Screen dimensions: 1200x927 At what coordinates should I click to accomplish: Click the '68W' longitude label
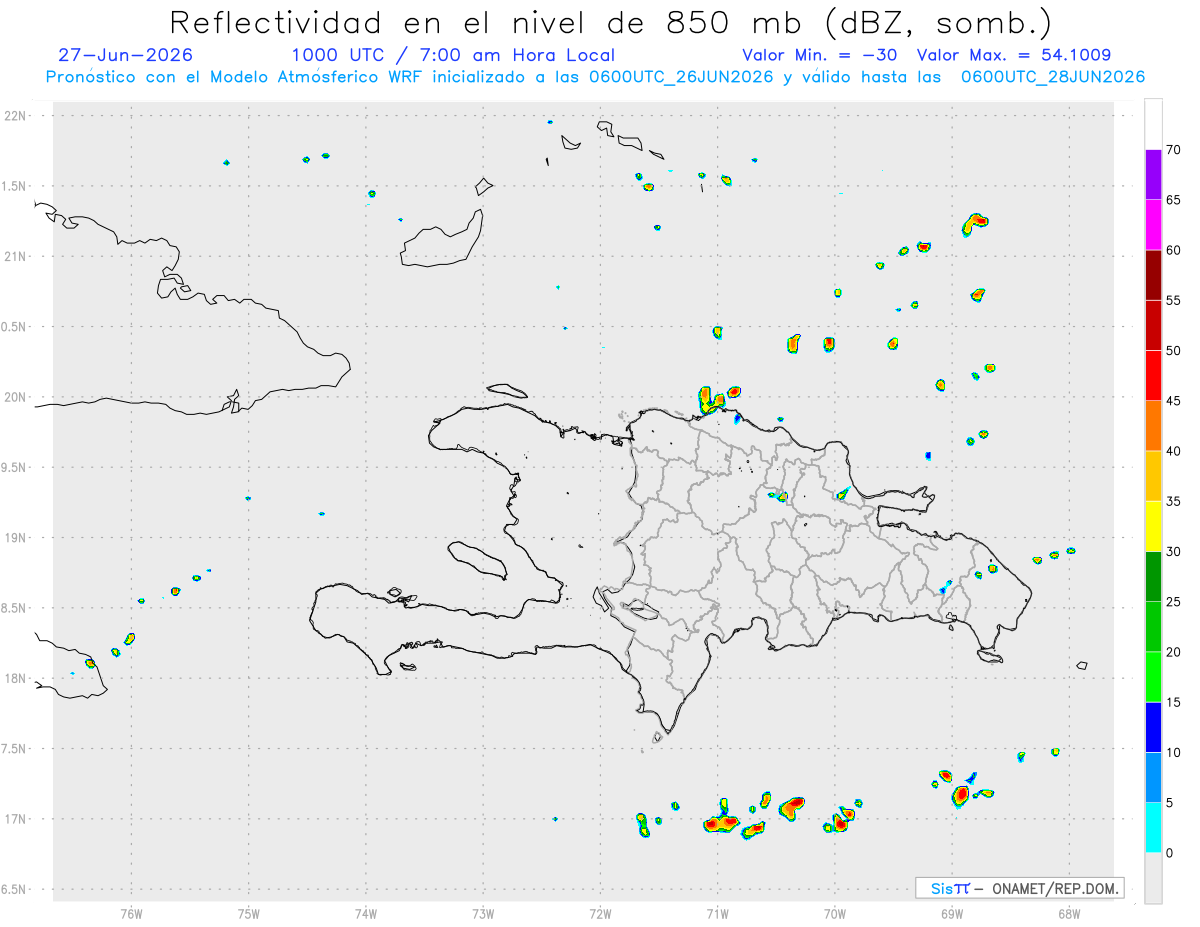[x=1069, y=914]
